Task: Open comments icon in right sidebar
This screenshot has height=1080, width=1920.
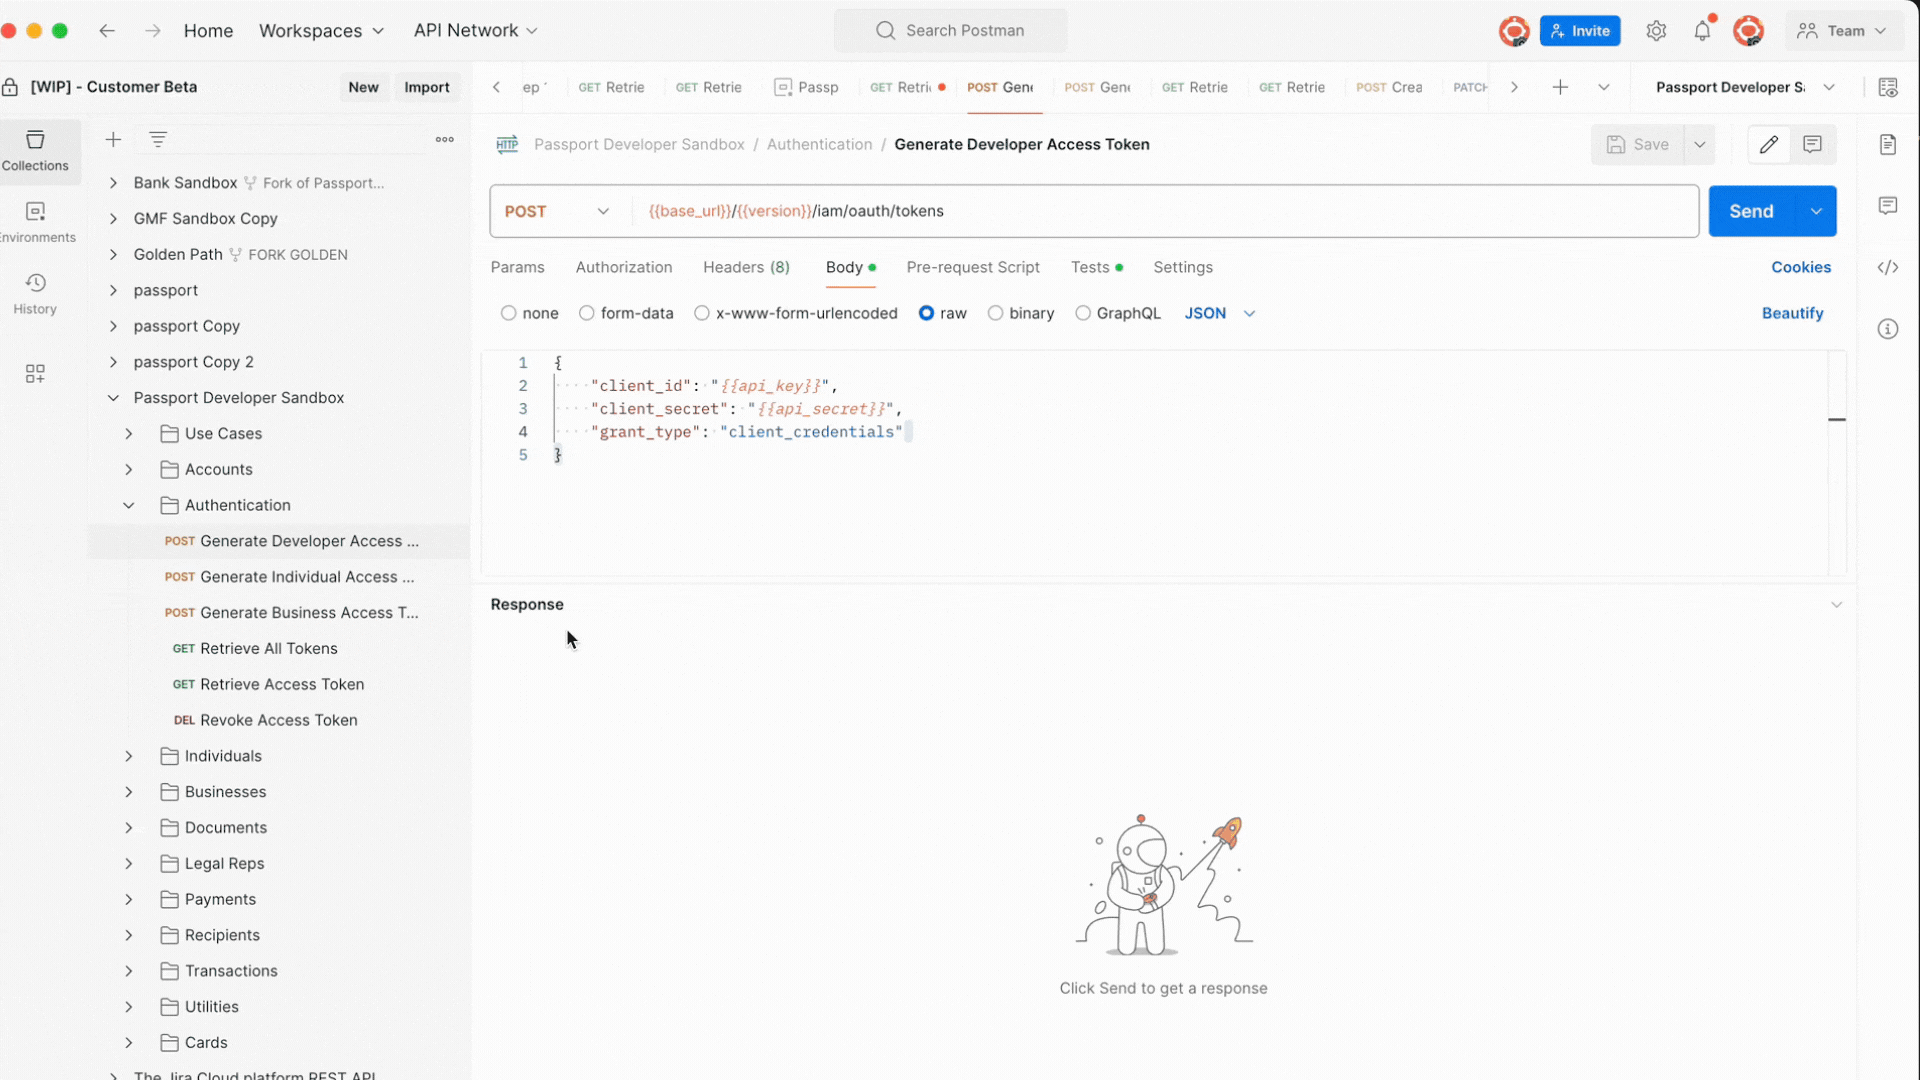Action: point(1888,206)
